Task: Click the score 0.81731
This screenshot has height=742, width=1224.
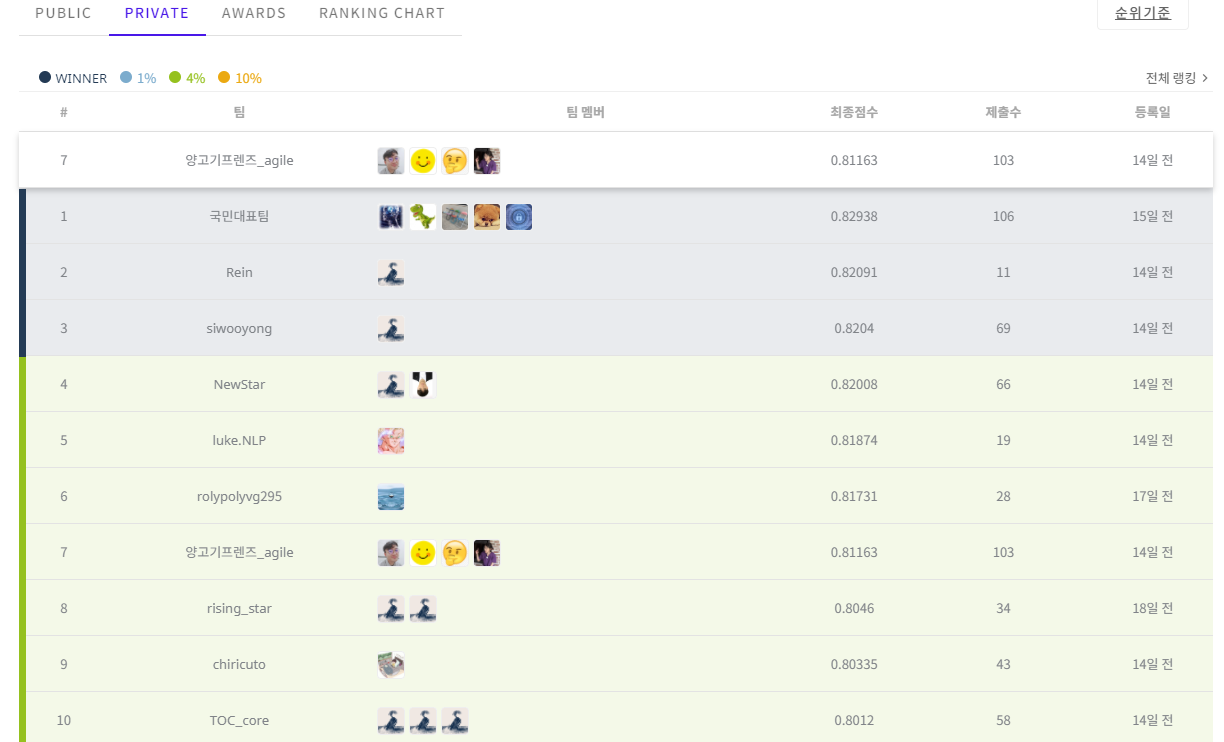Action: [854, 496]
